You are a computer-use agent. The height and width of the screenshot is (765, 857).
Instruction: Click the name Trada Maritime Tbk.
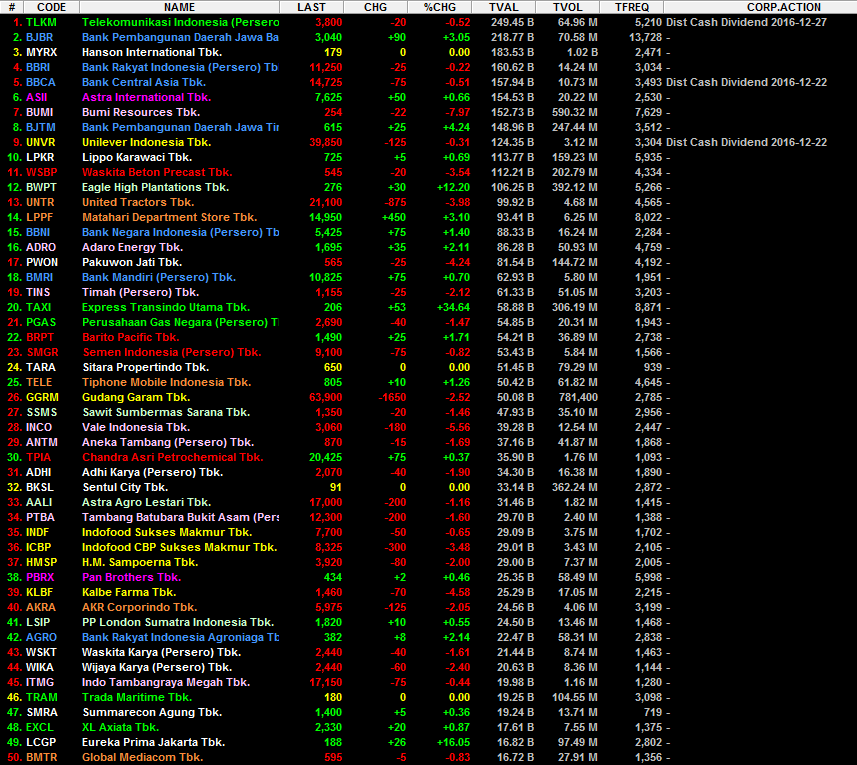coord(137,697)
